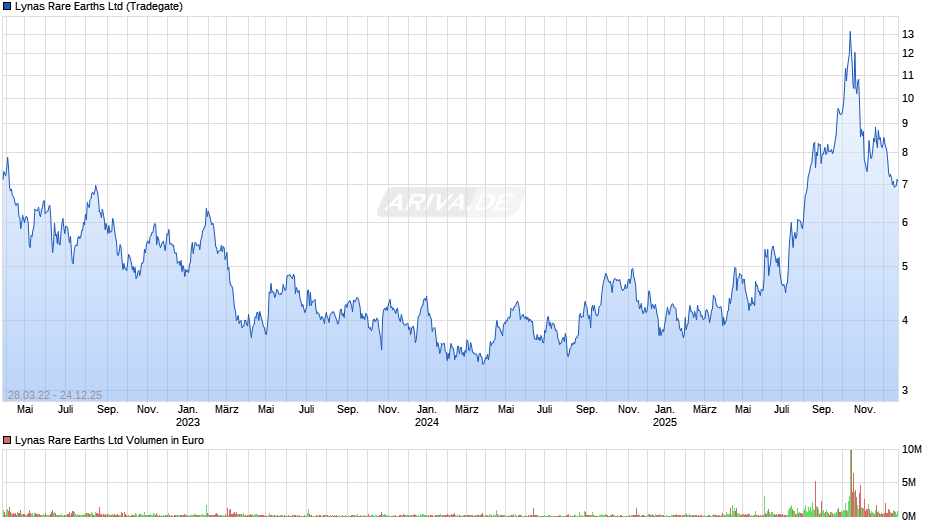Click the 'März' label right after Jan. 2025

704,410
